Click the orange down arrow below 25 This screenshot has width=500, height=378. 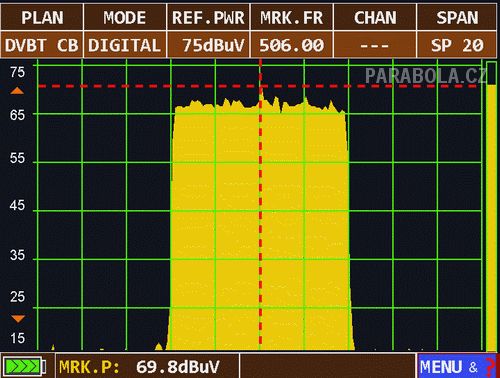pos(18,319)
